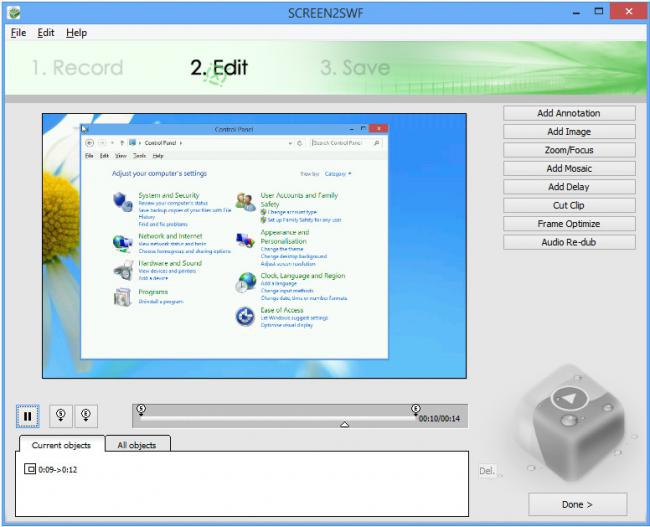This screenshot has width=650, height=527.
Task: Click the Audio Re-dub button
Action: pyautogui.click(x=569, y=242)
